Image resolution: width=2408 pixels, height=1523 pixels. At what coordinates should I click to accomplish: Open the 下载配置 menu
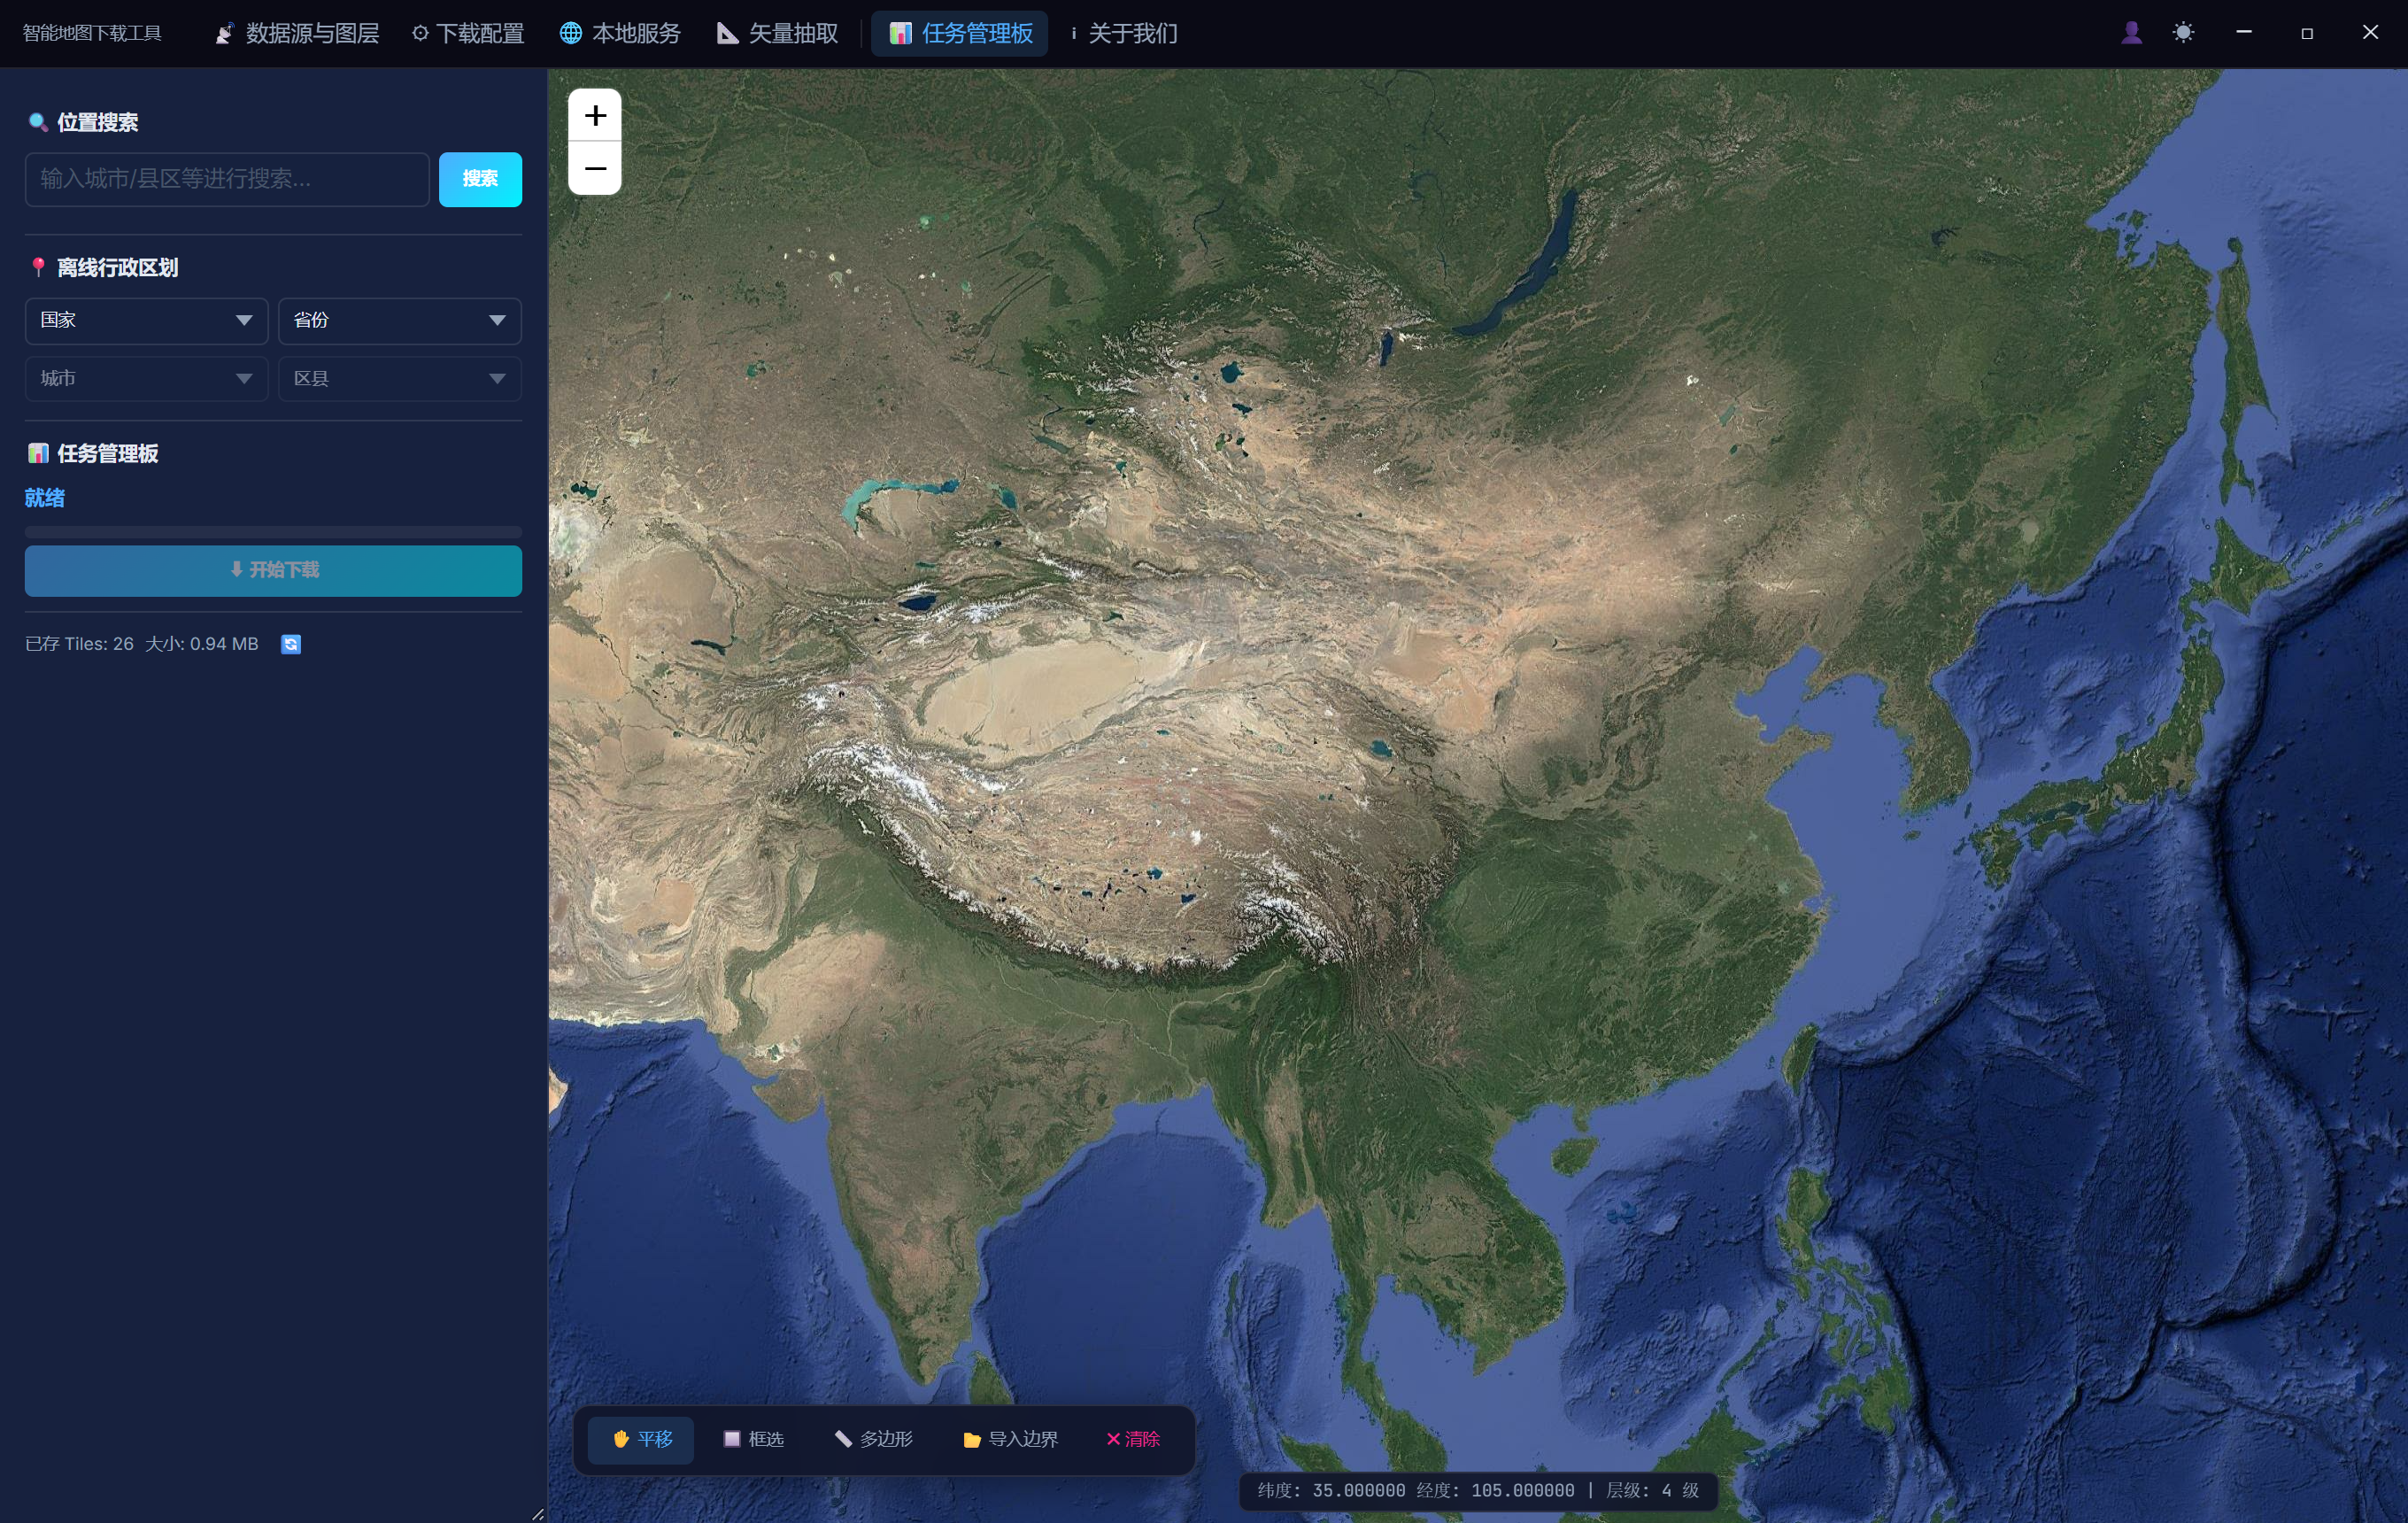(468, 34)
